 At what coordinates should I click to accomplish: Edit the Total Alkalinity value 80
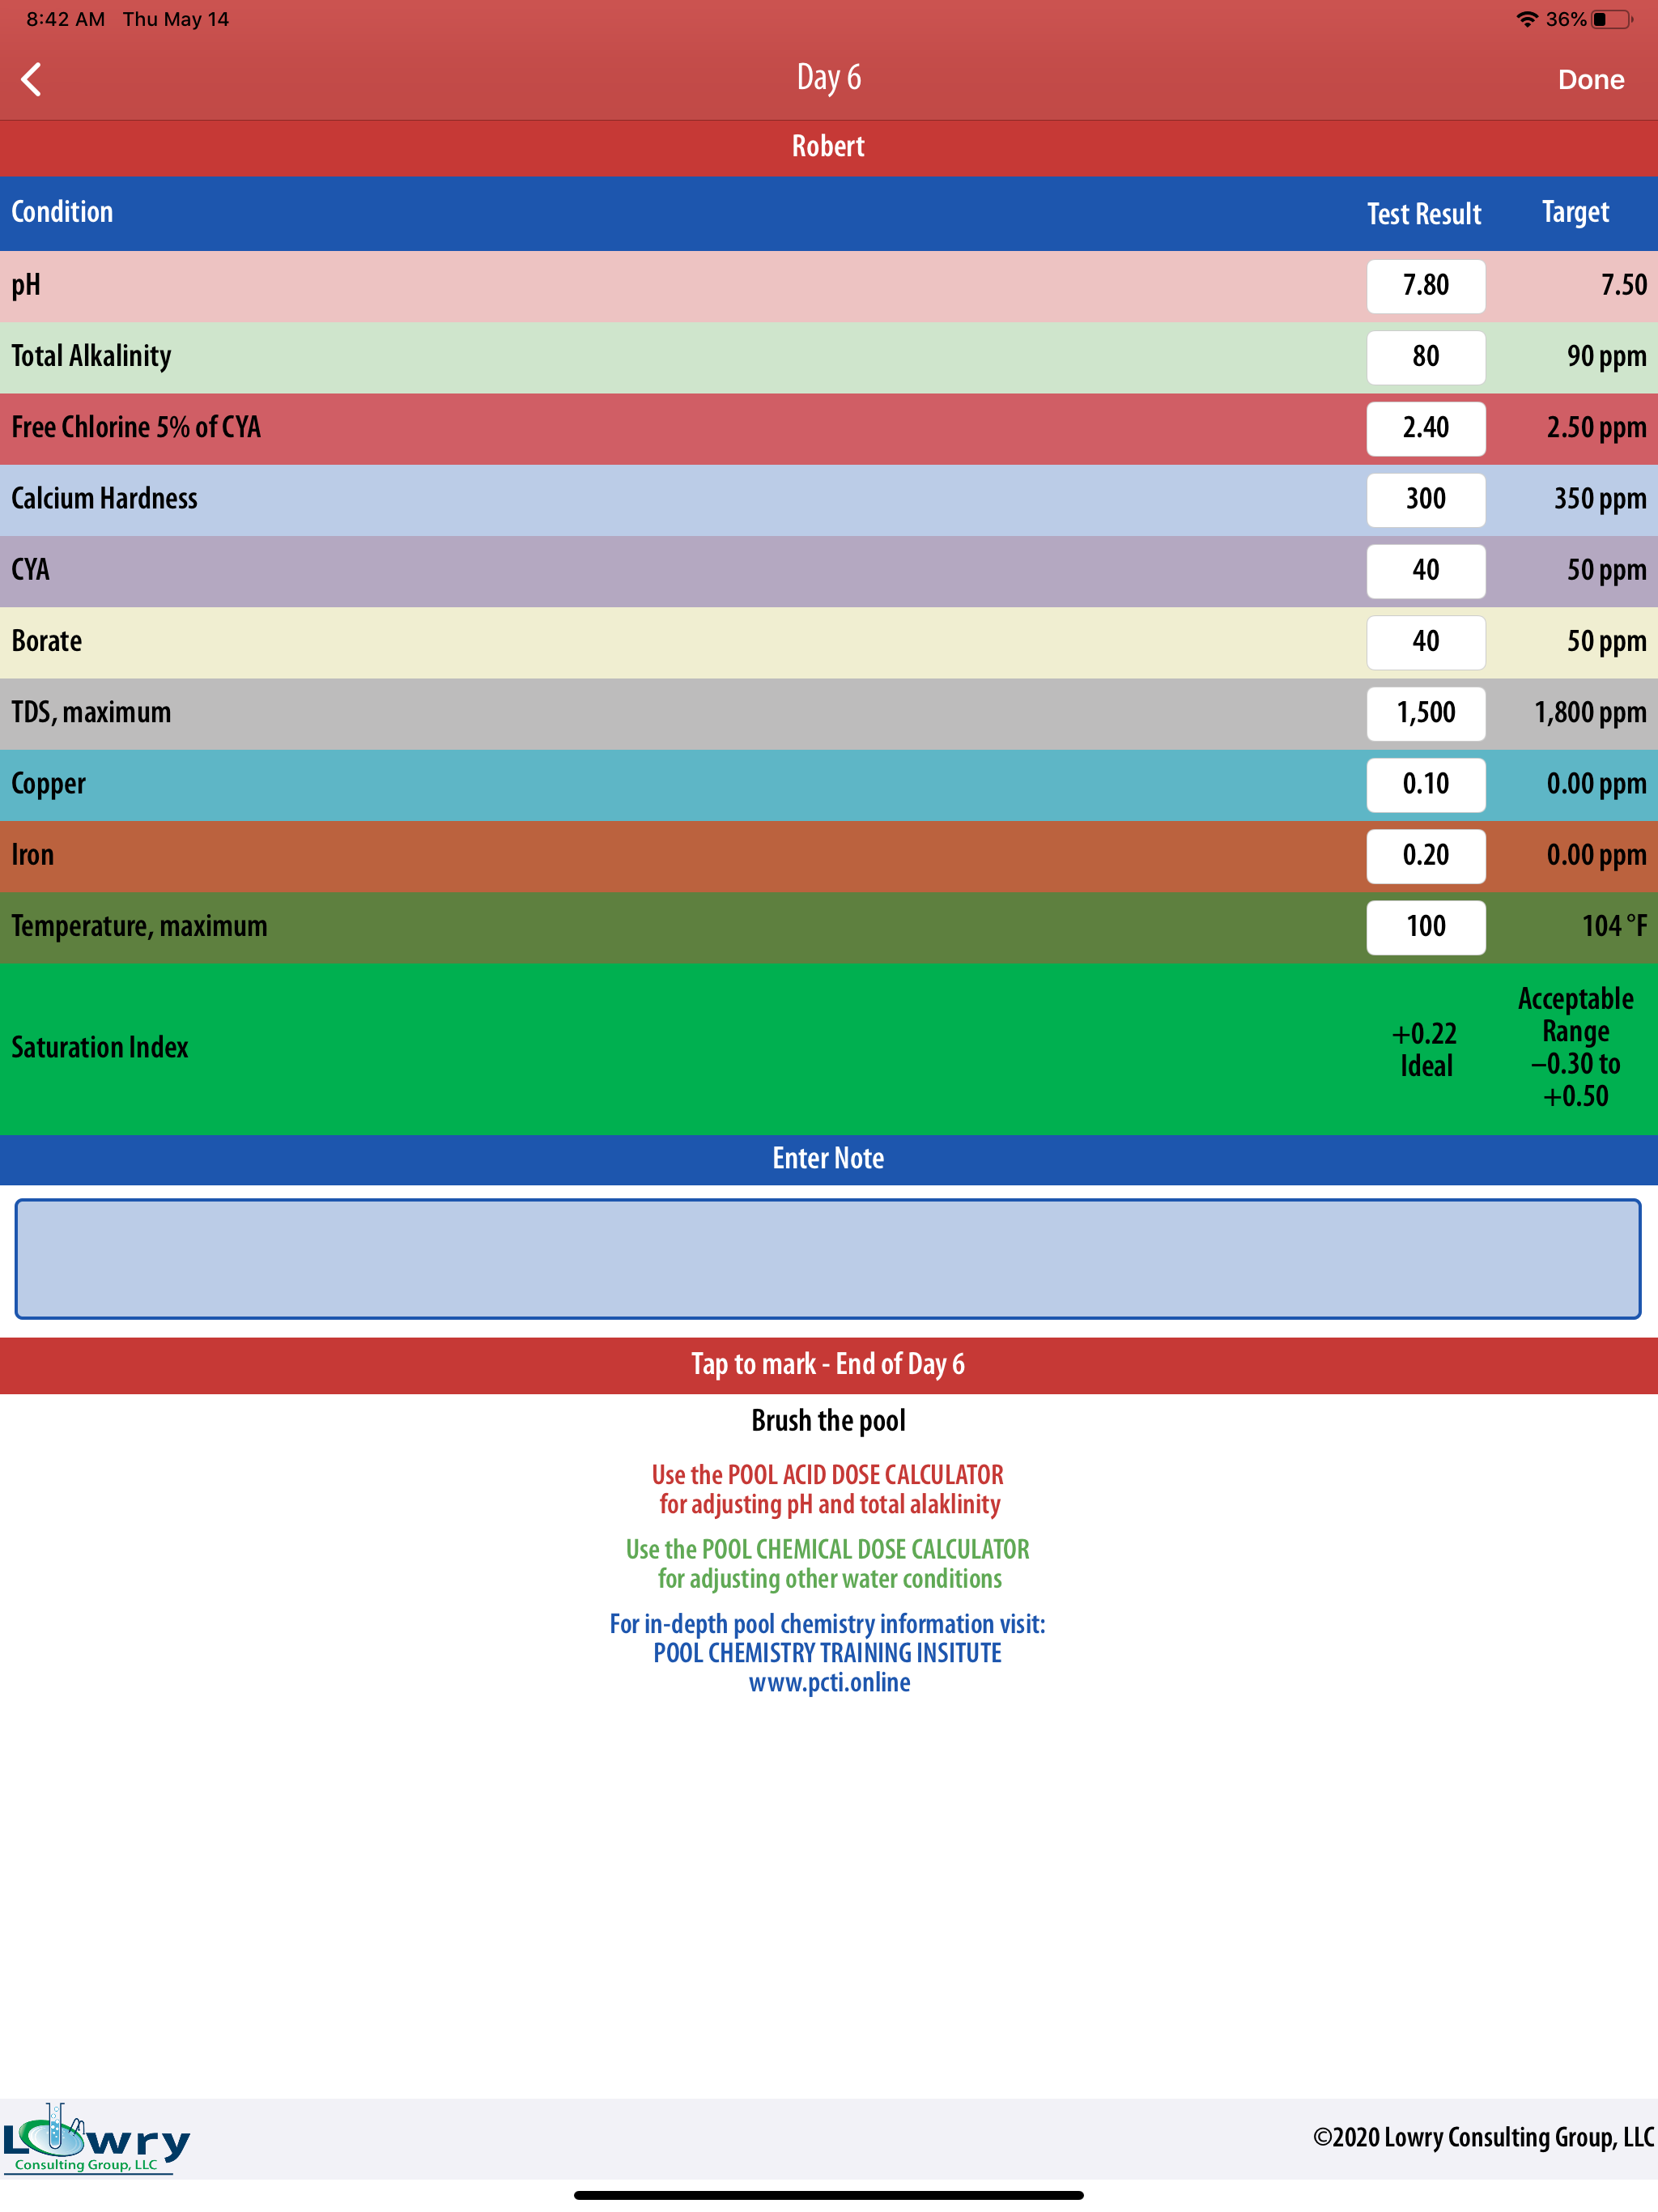pyautogui.click(x=1426, y=356)
